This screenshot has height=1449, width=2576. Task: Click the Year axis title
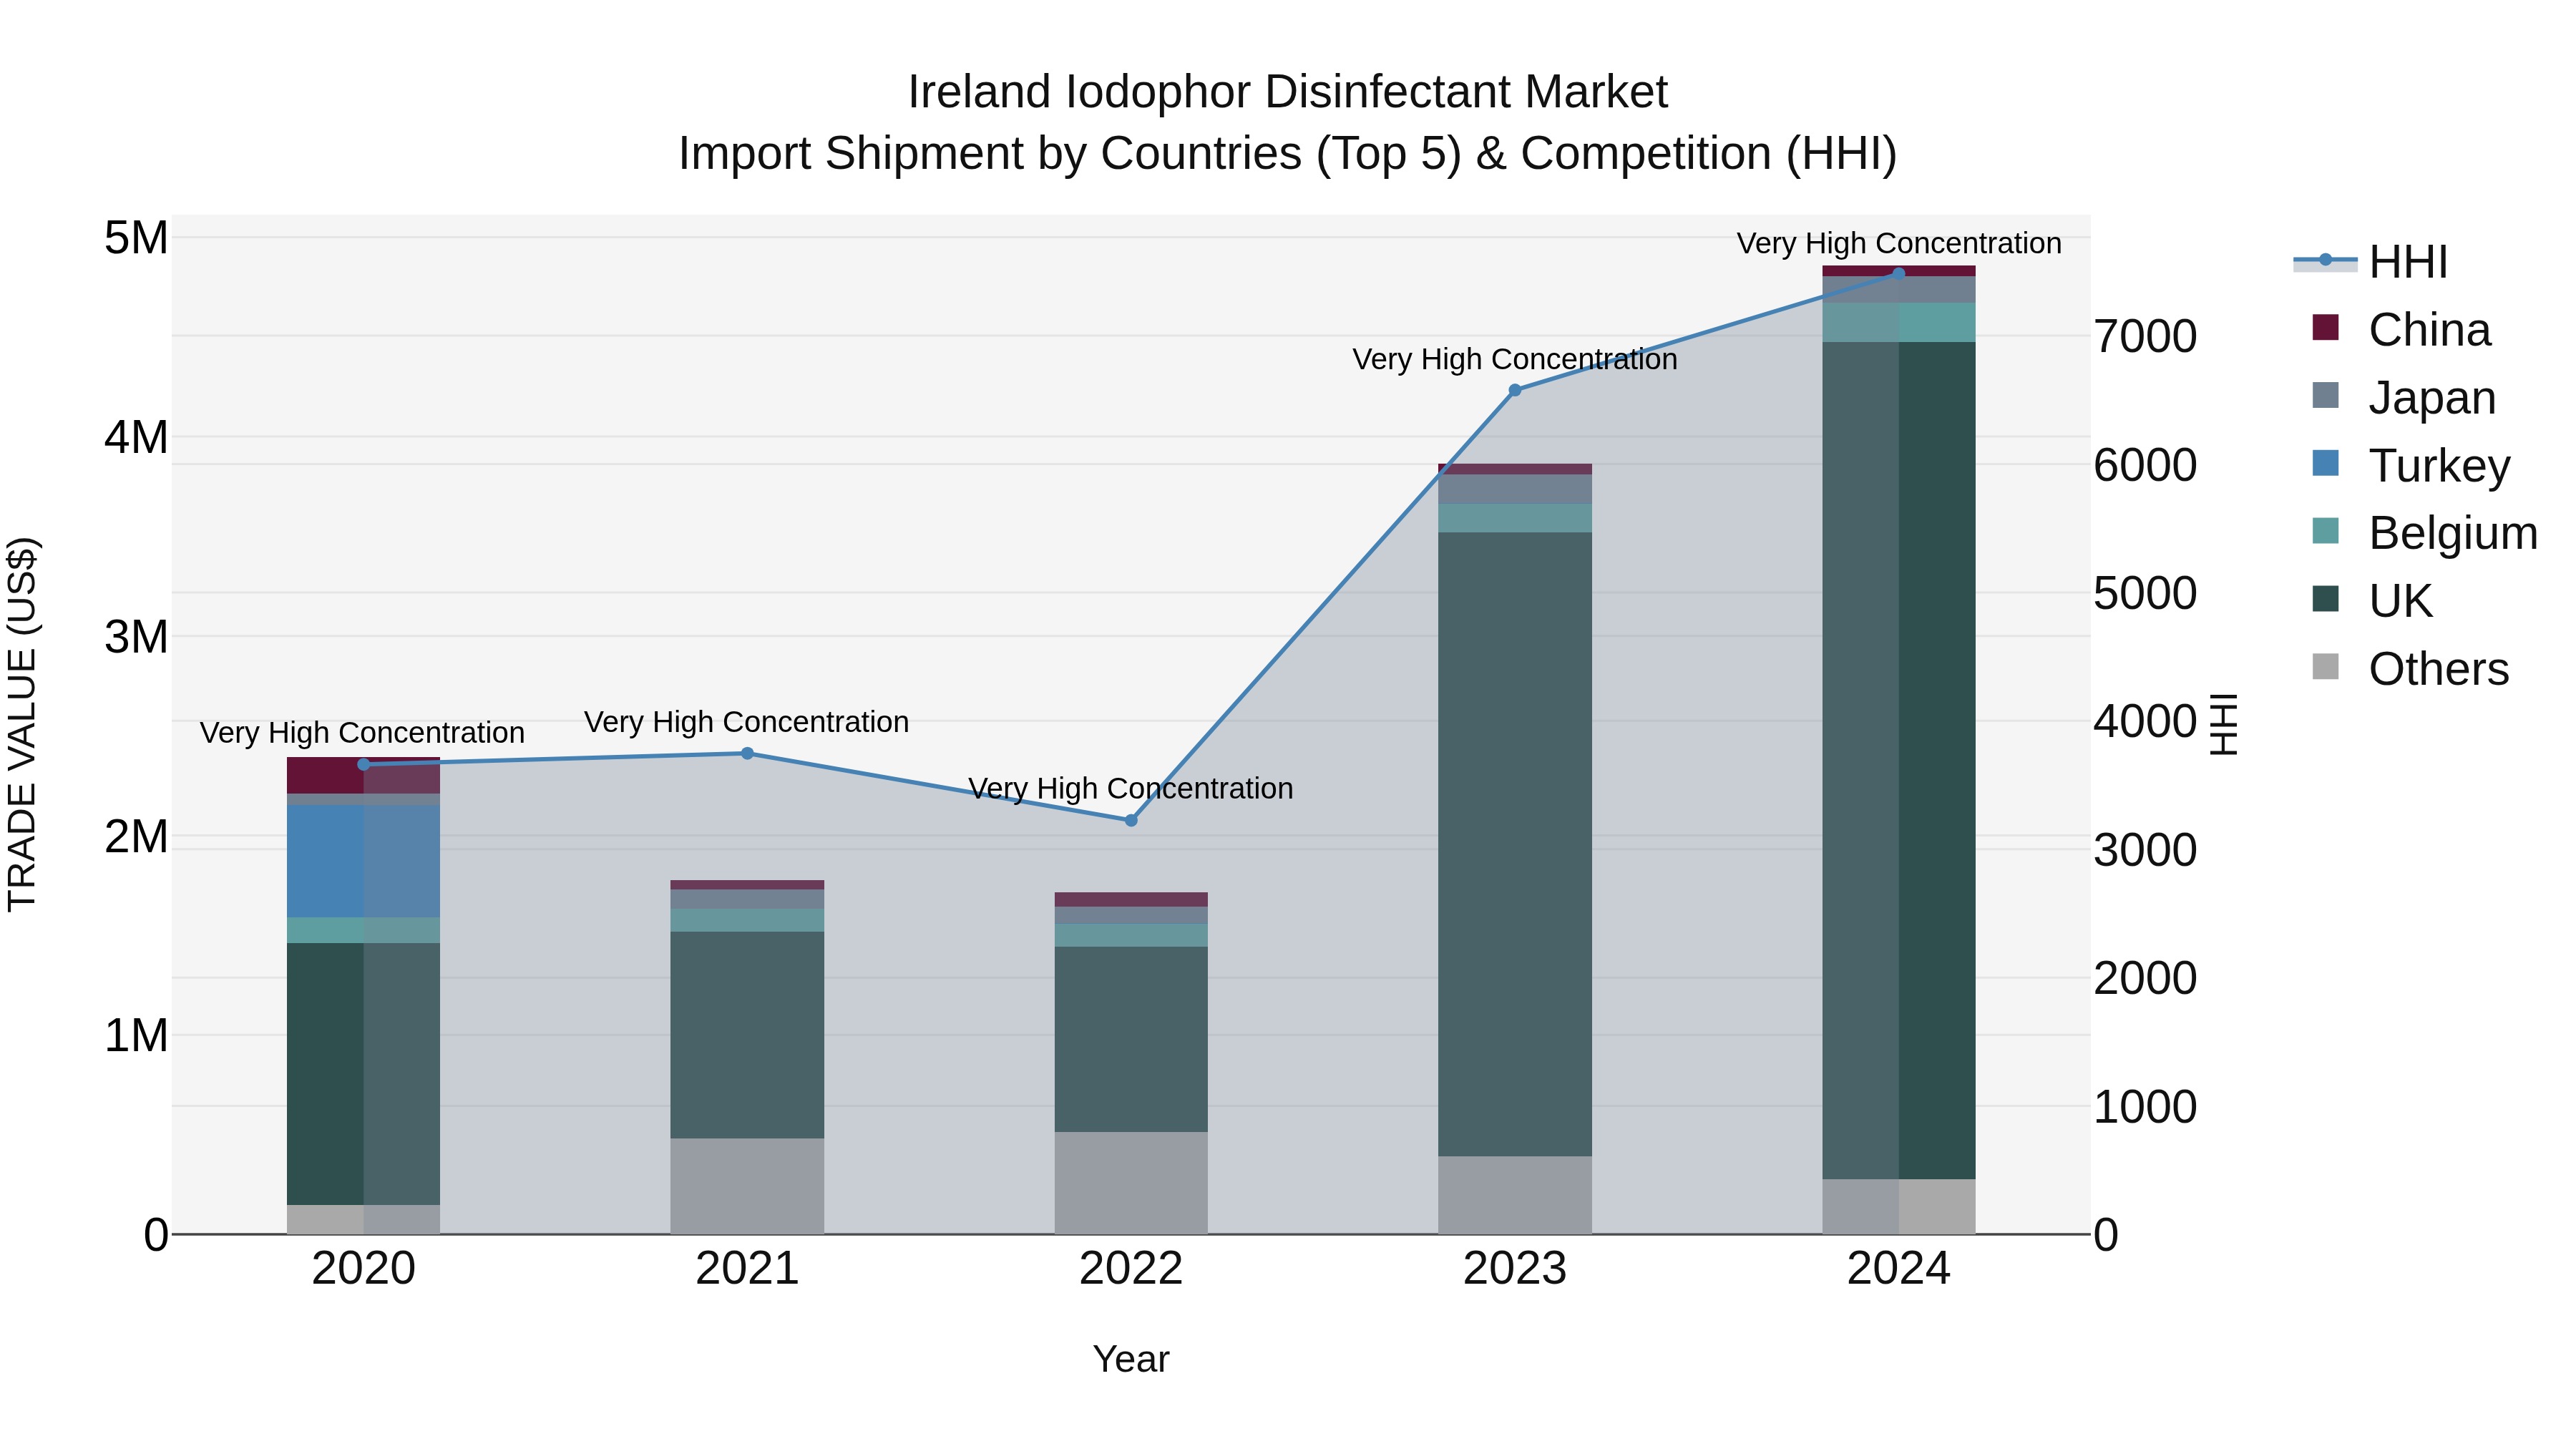1131,1360
